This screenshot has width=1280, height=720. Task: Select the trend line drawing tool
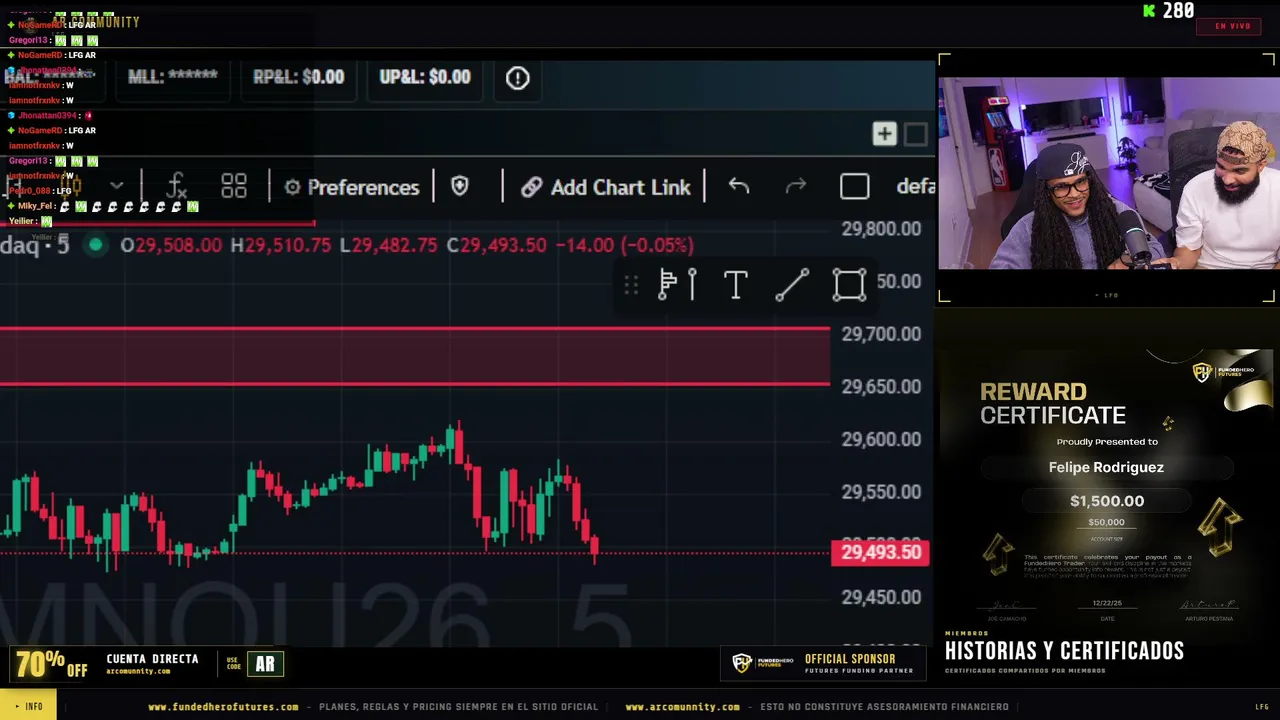tap(792, 285)
